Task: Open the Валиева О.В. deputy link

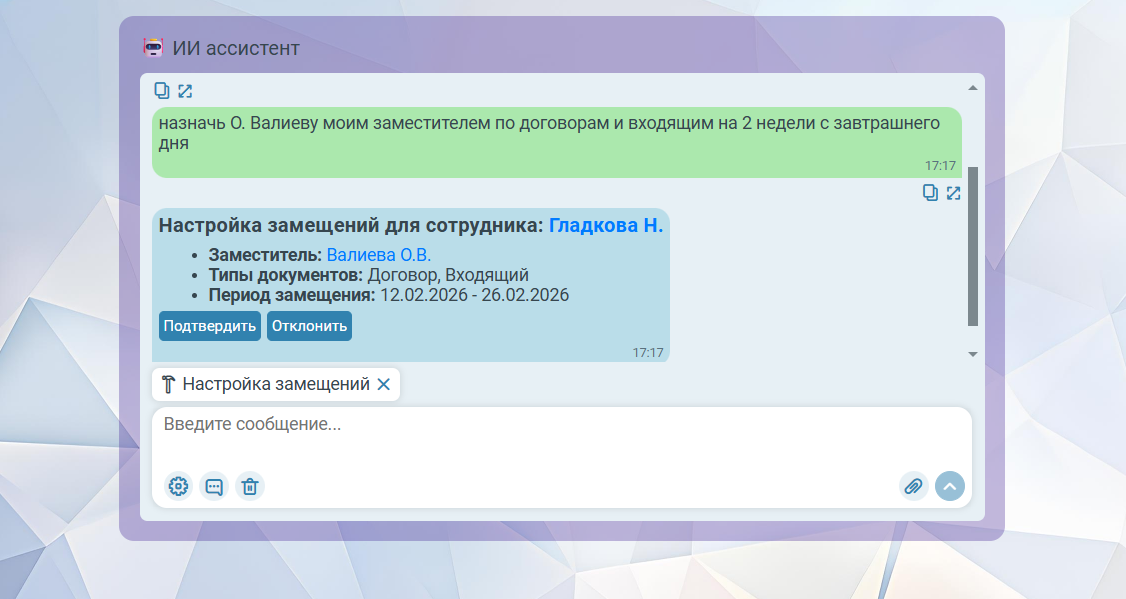Action: tap(378, 255)
